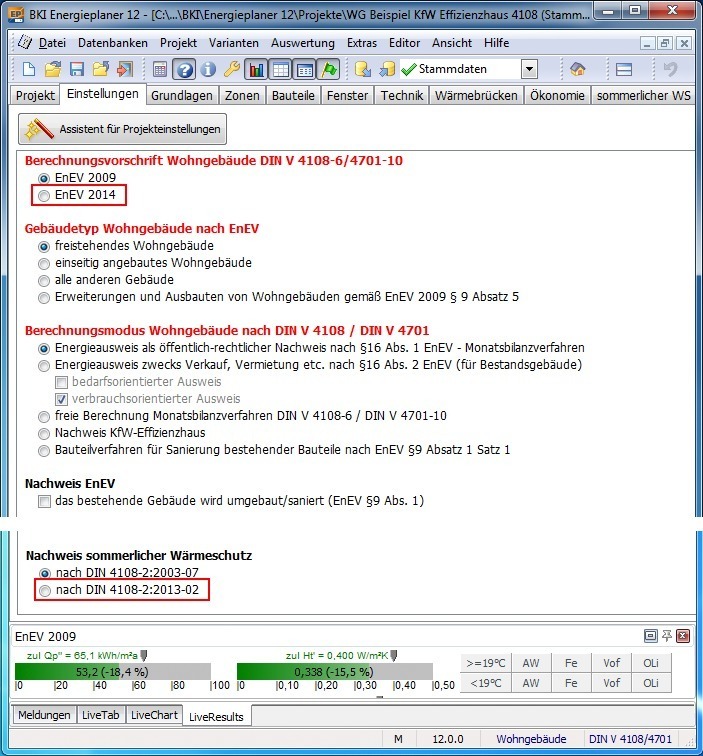Click the wizard wand icon on Assistent button
Viewport: 703px width, 756px height.
tap(39, 129)
